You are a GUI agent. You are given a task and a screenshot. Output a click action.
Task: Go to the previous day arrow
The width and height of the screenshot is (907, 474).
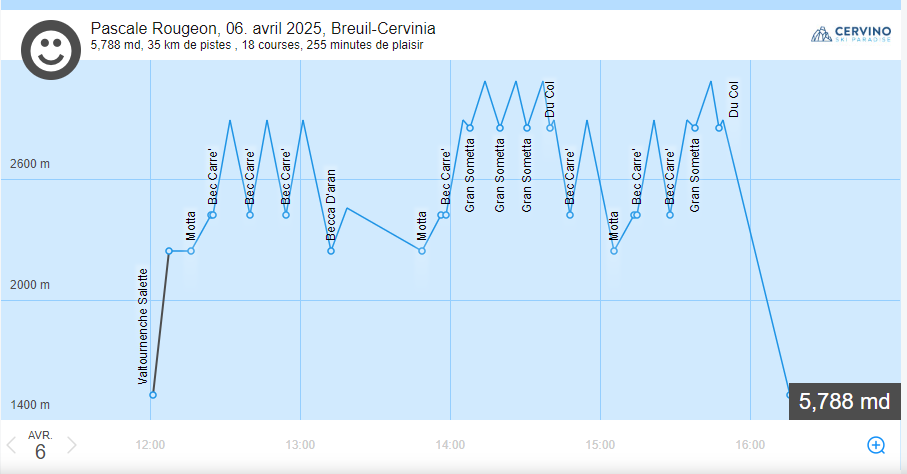pos(11,445)
